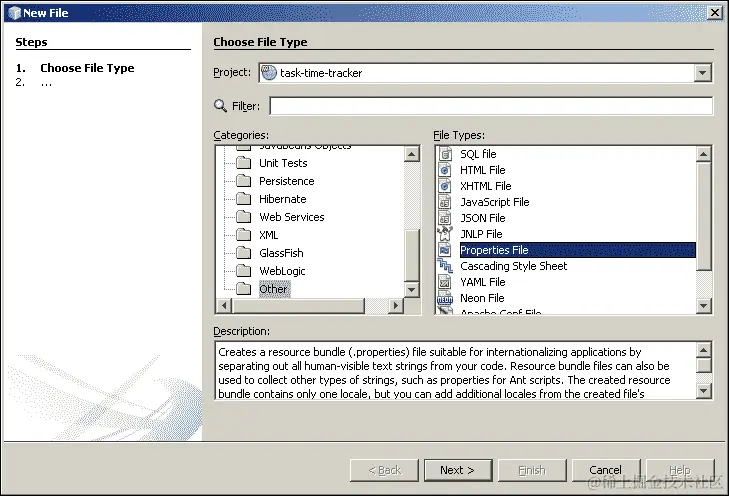729x496 pixels.
Task: Select the GlassFish category
Action: pos(281,253)
